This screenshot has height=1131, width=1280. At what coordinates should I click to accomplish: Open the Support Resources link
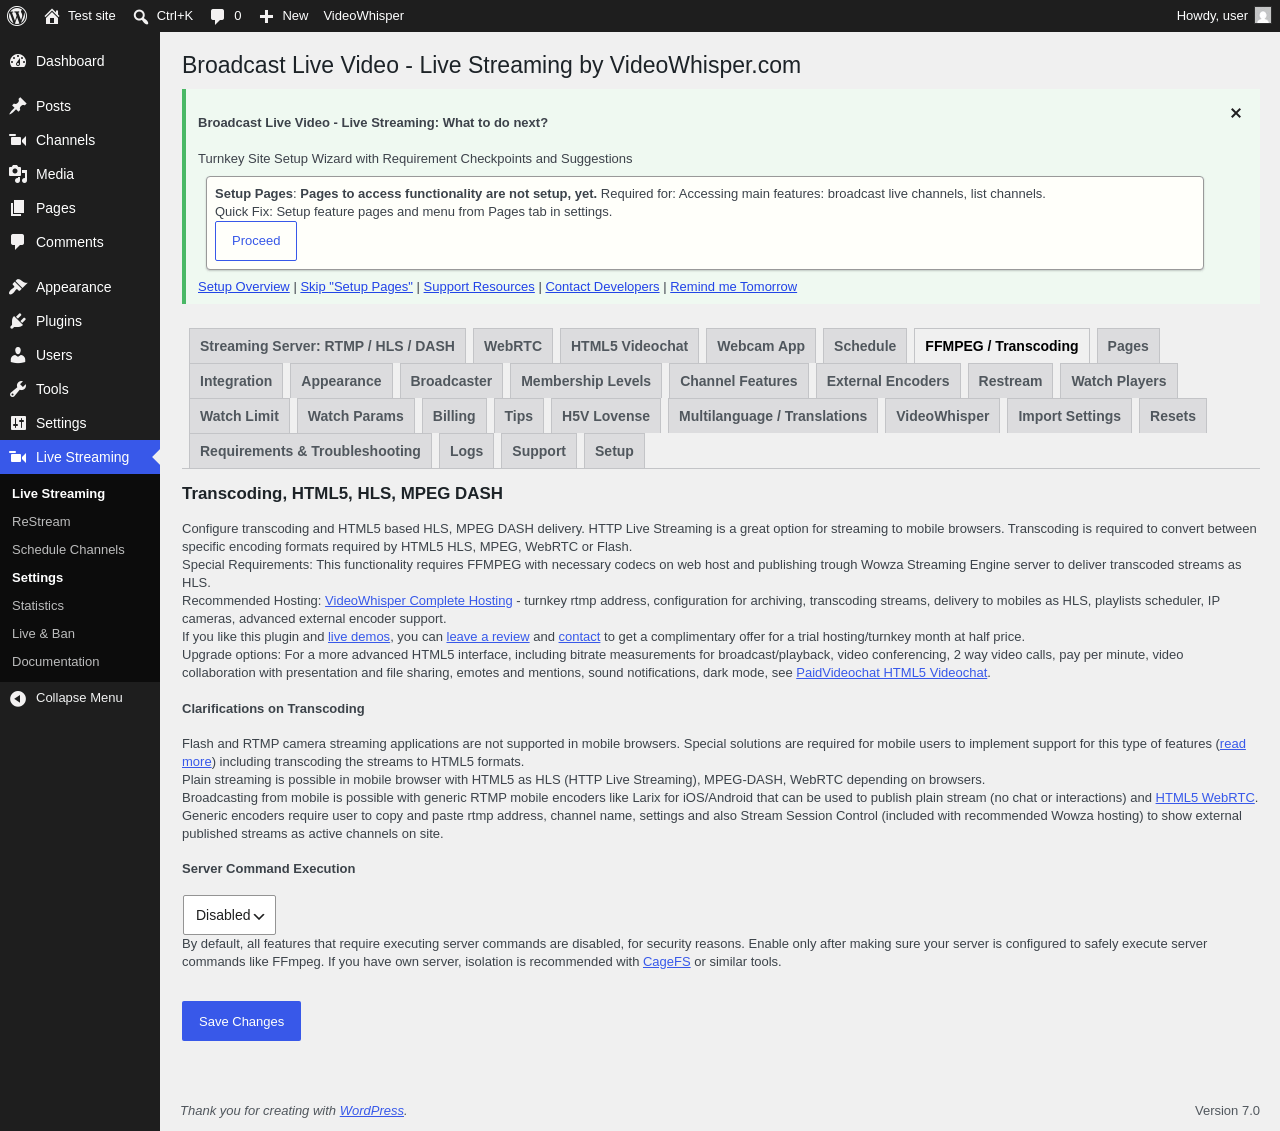(x=479, y=287)
